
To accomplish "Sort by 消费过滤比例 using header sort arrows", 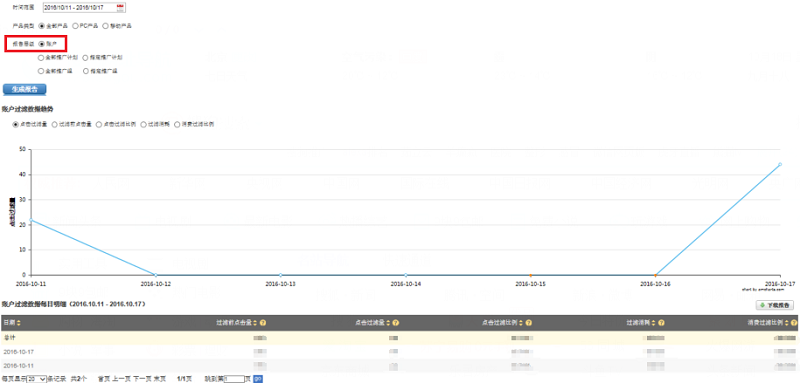I will 786,323.
